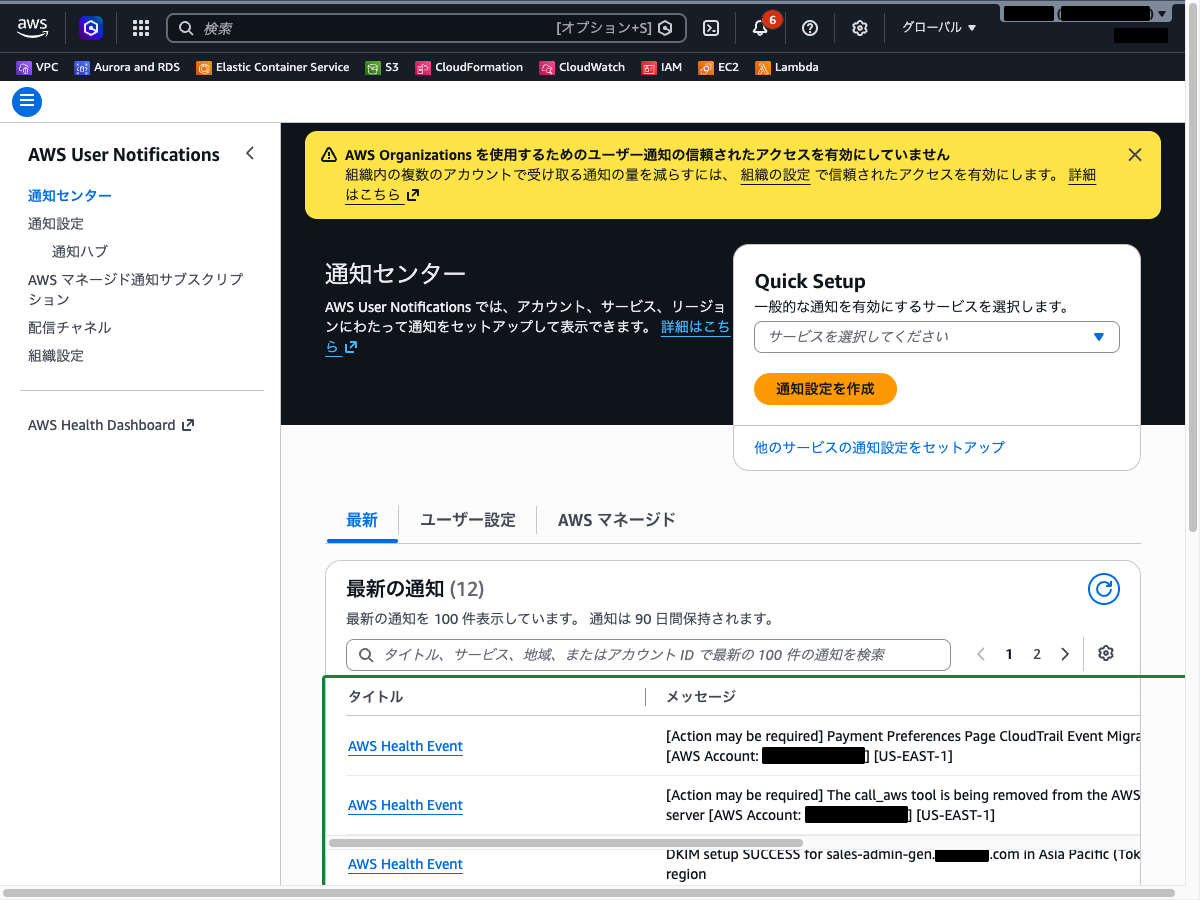Open the Aurora and RDS shortcut

(127, 67)
